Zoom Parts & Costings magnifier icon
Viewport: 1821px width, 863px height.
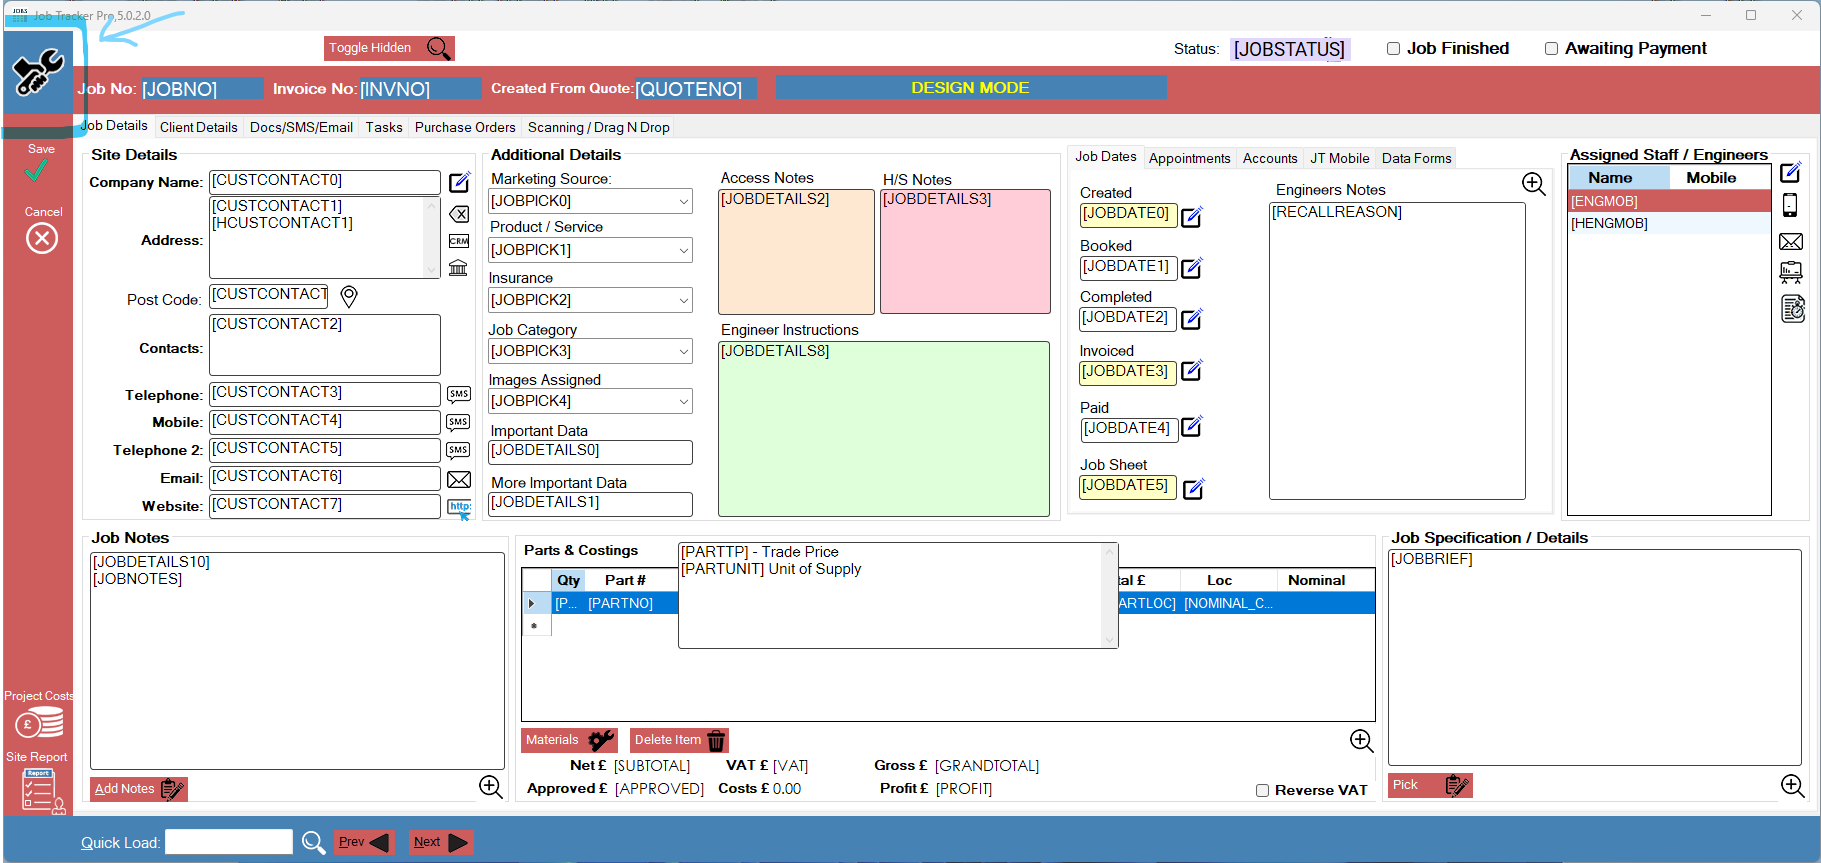tap(1362, 740)
